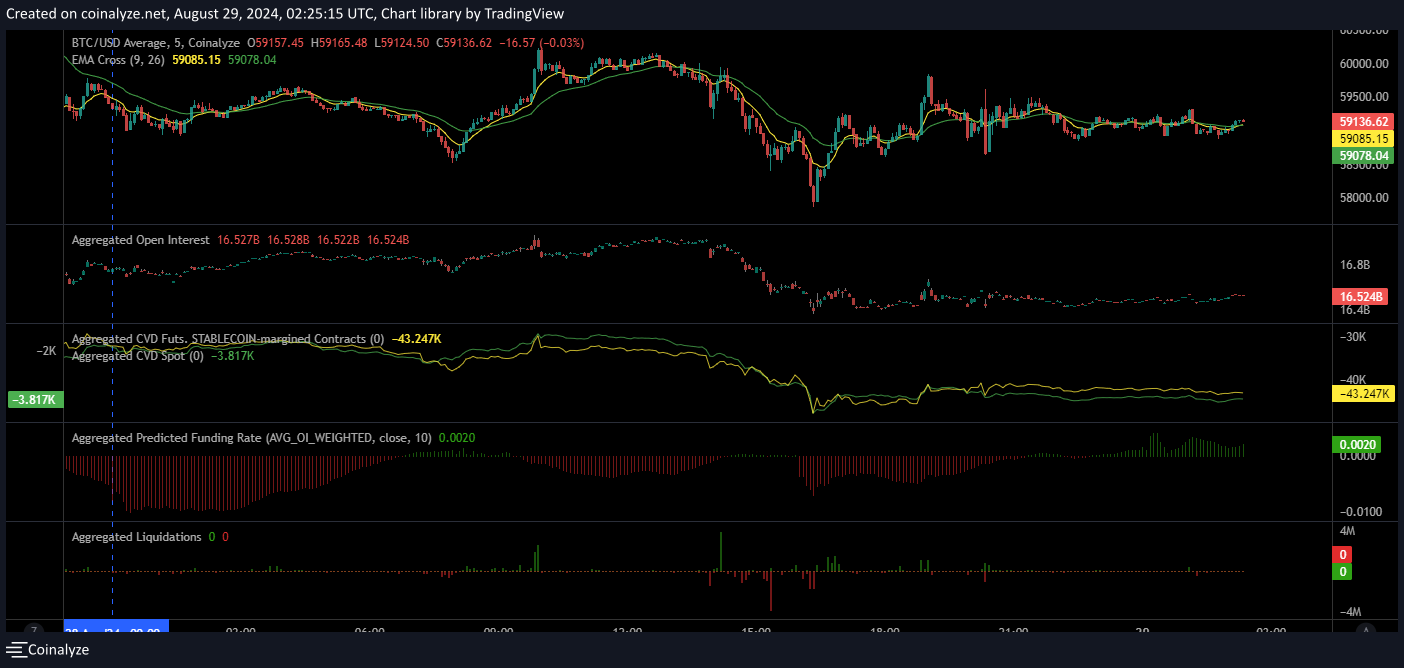Click the timezone button at bottom-left corner
Screen dimensions: 1404x668
pyautogui.click(x=34, y=631)
